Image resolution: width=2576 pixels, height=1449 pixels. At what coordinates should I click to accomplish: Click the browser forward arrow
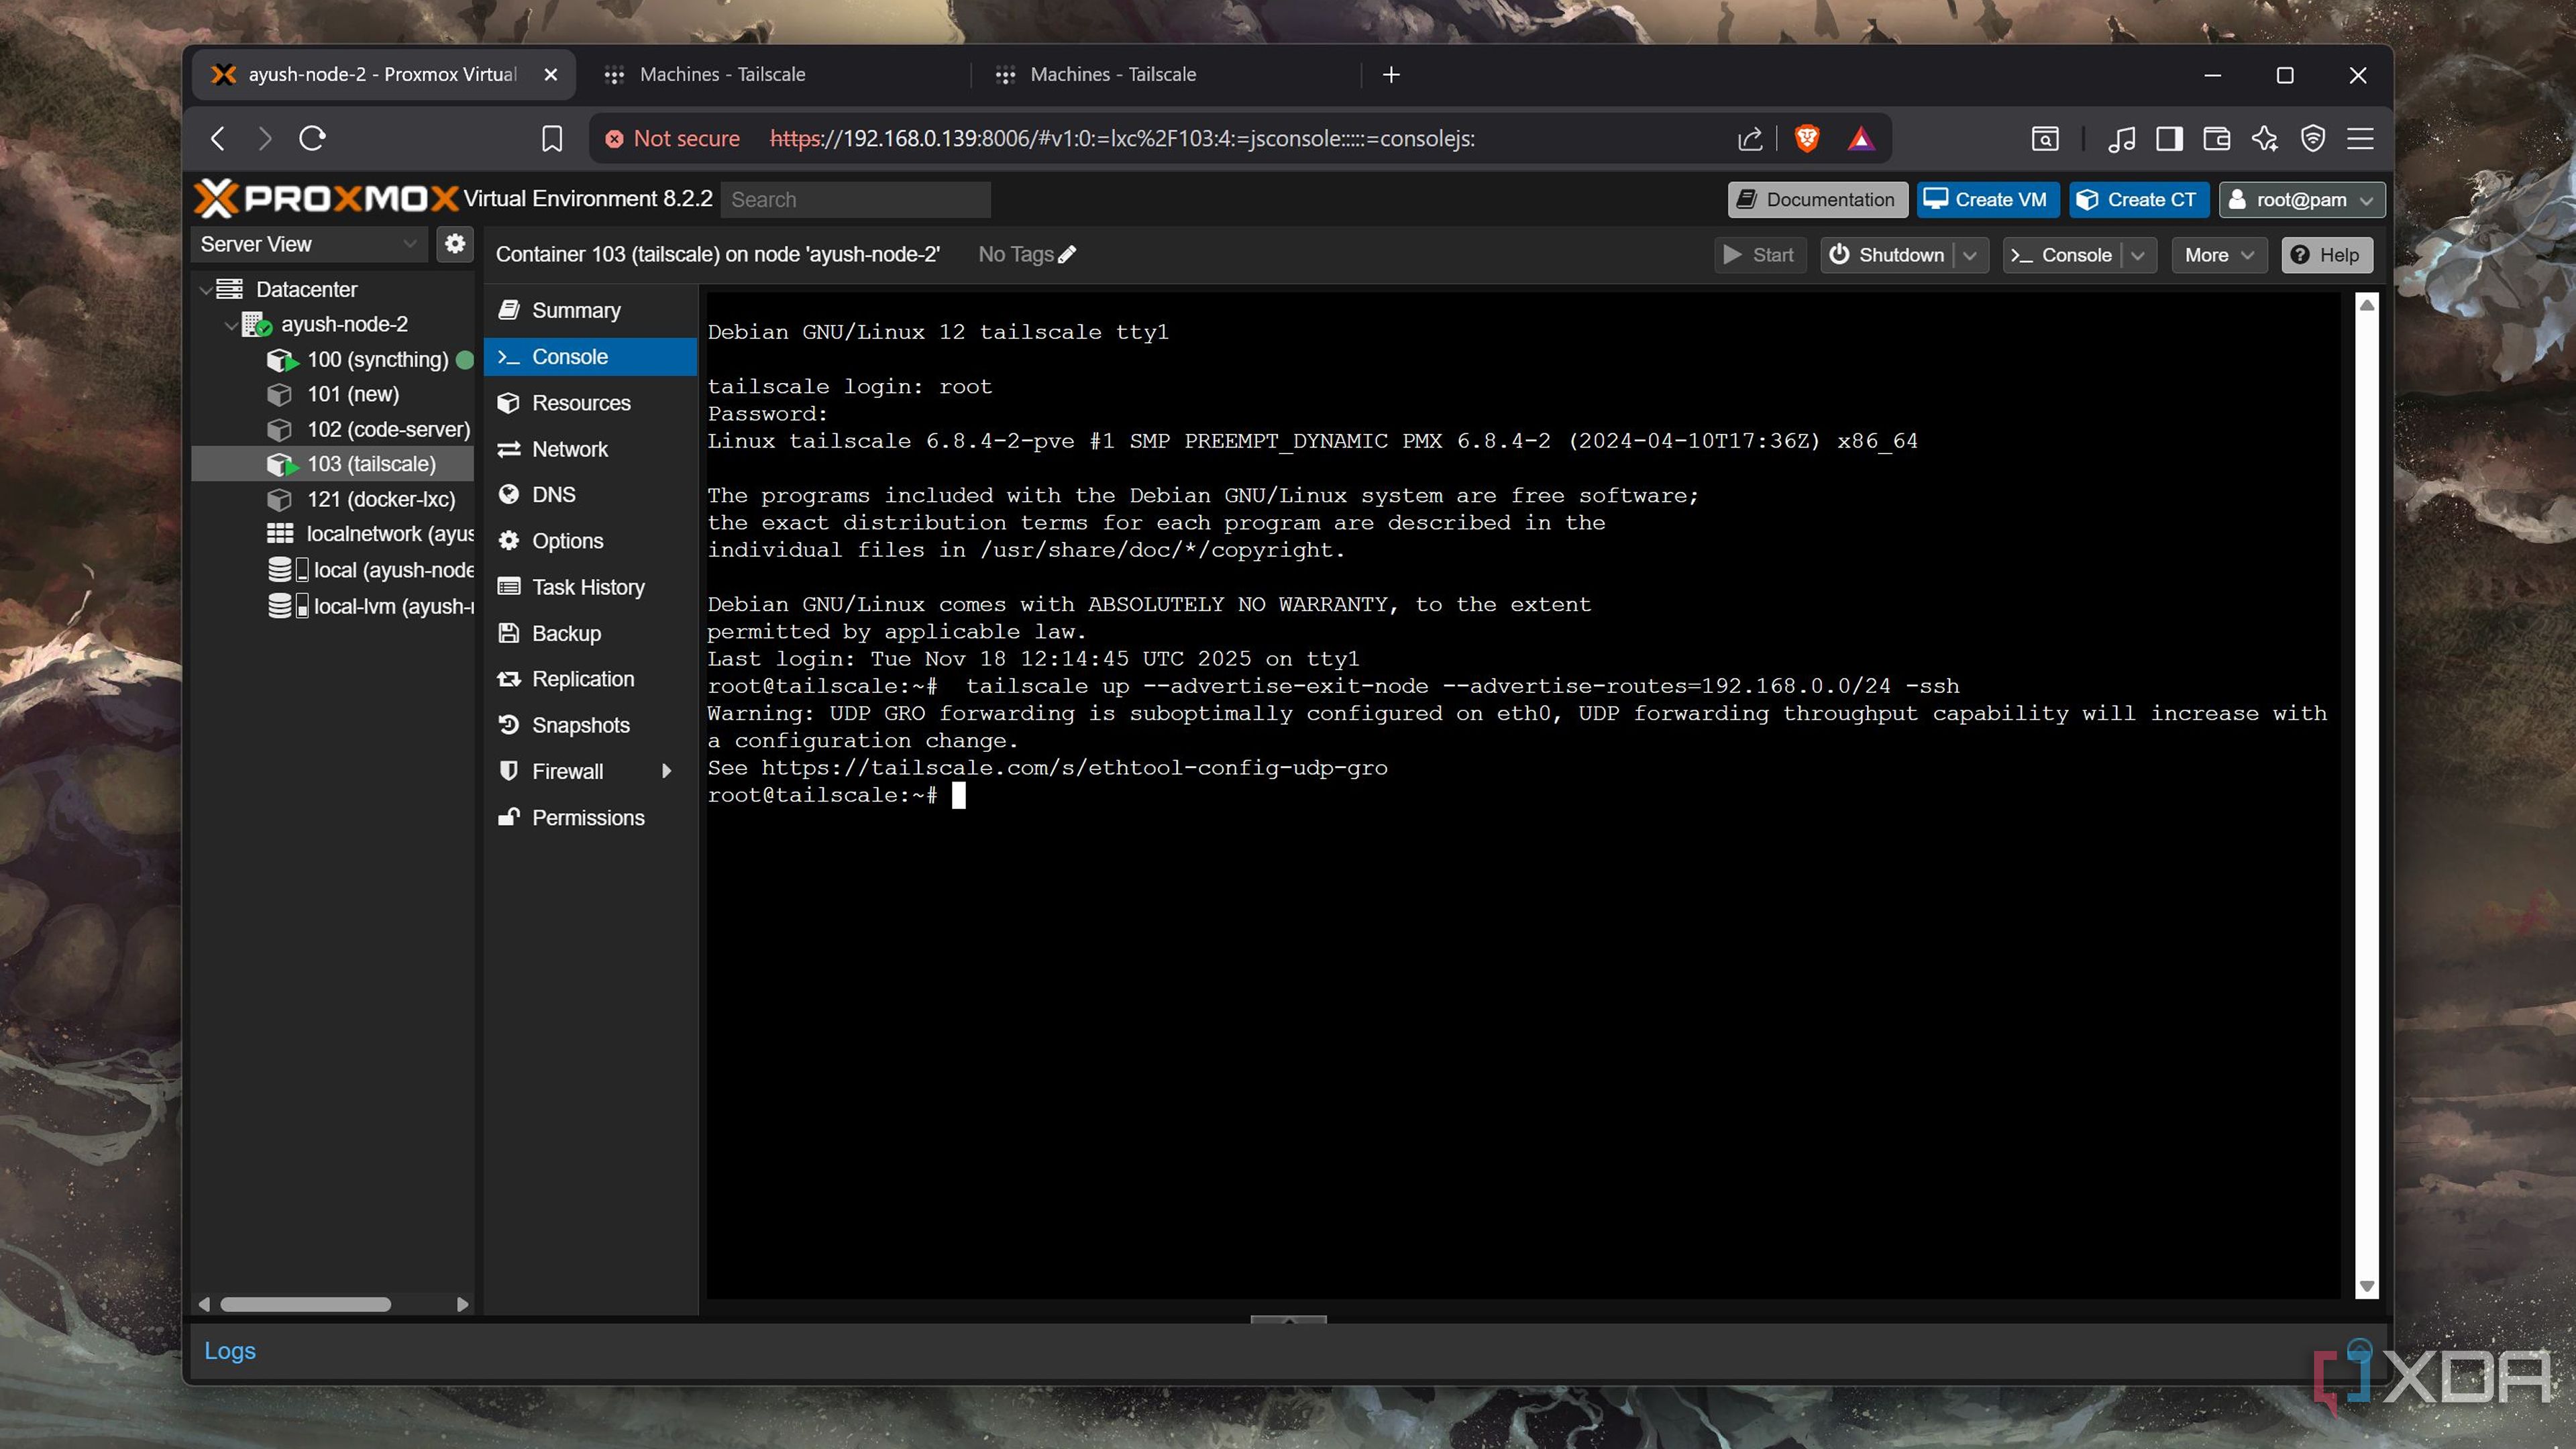pos(264,138)
